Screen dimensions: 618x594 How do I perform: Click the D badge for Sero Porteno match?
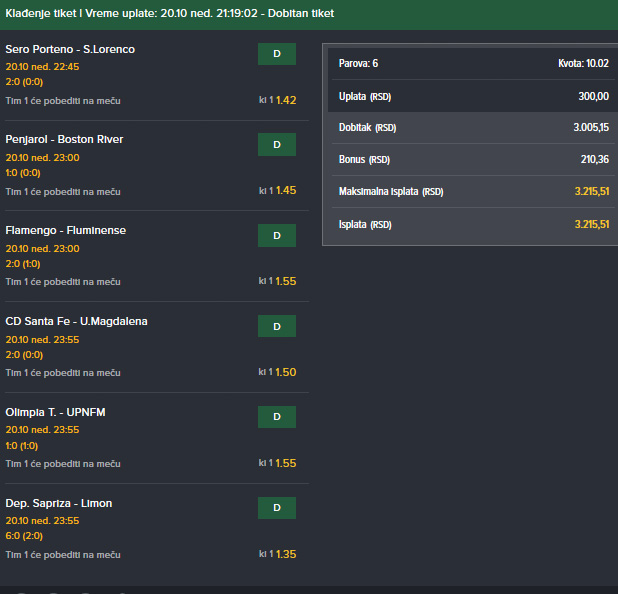coord(277,54)
